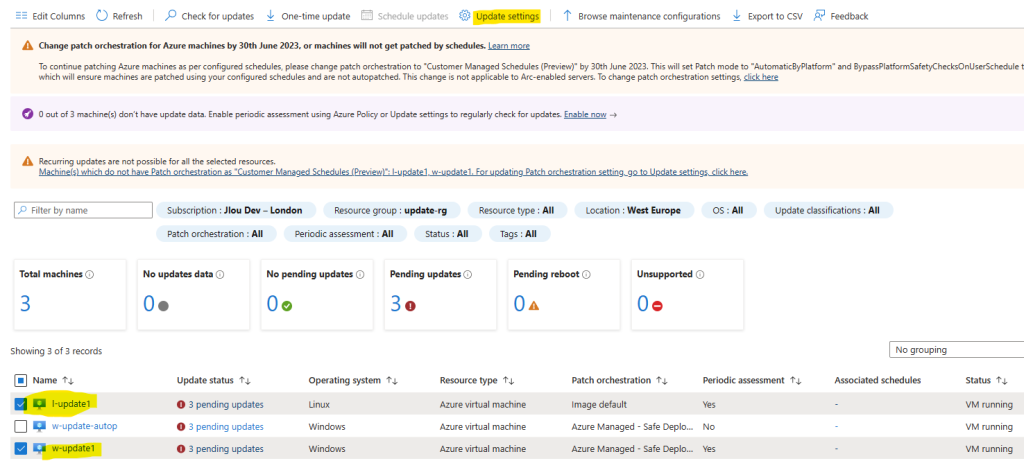Toggle the select-all checkbox in Name header

click(20, 380)
